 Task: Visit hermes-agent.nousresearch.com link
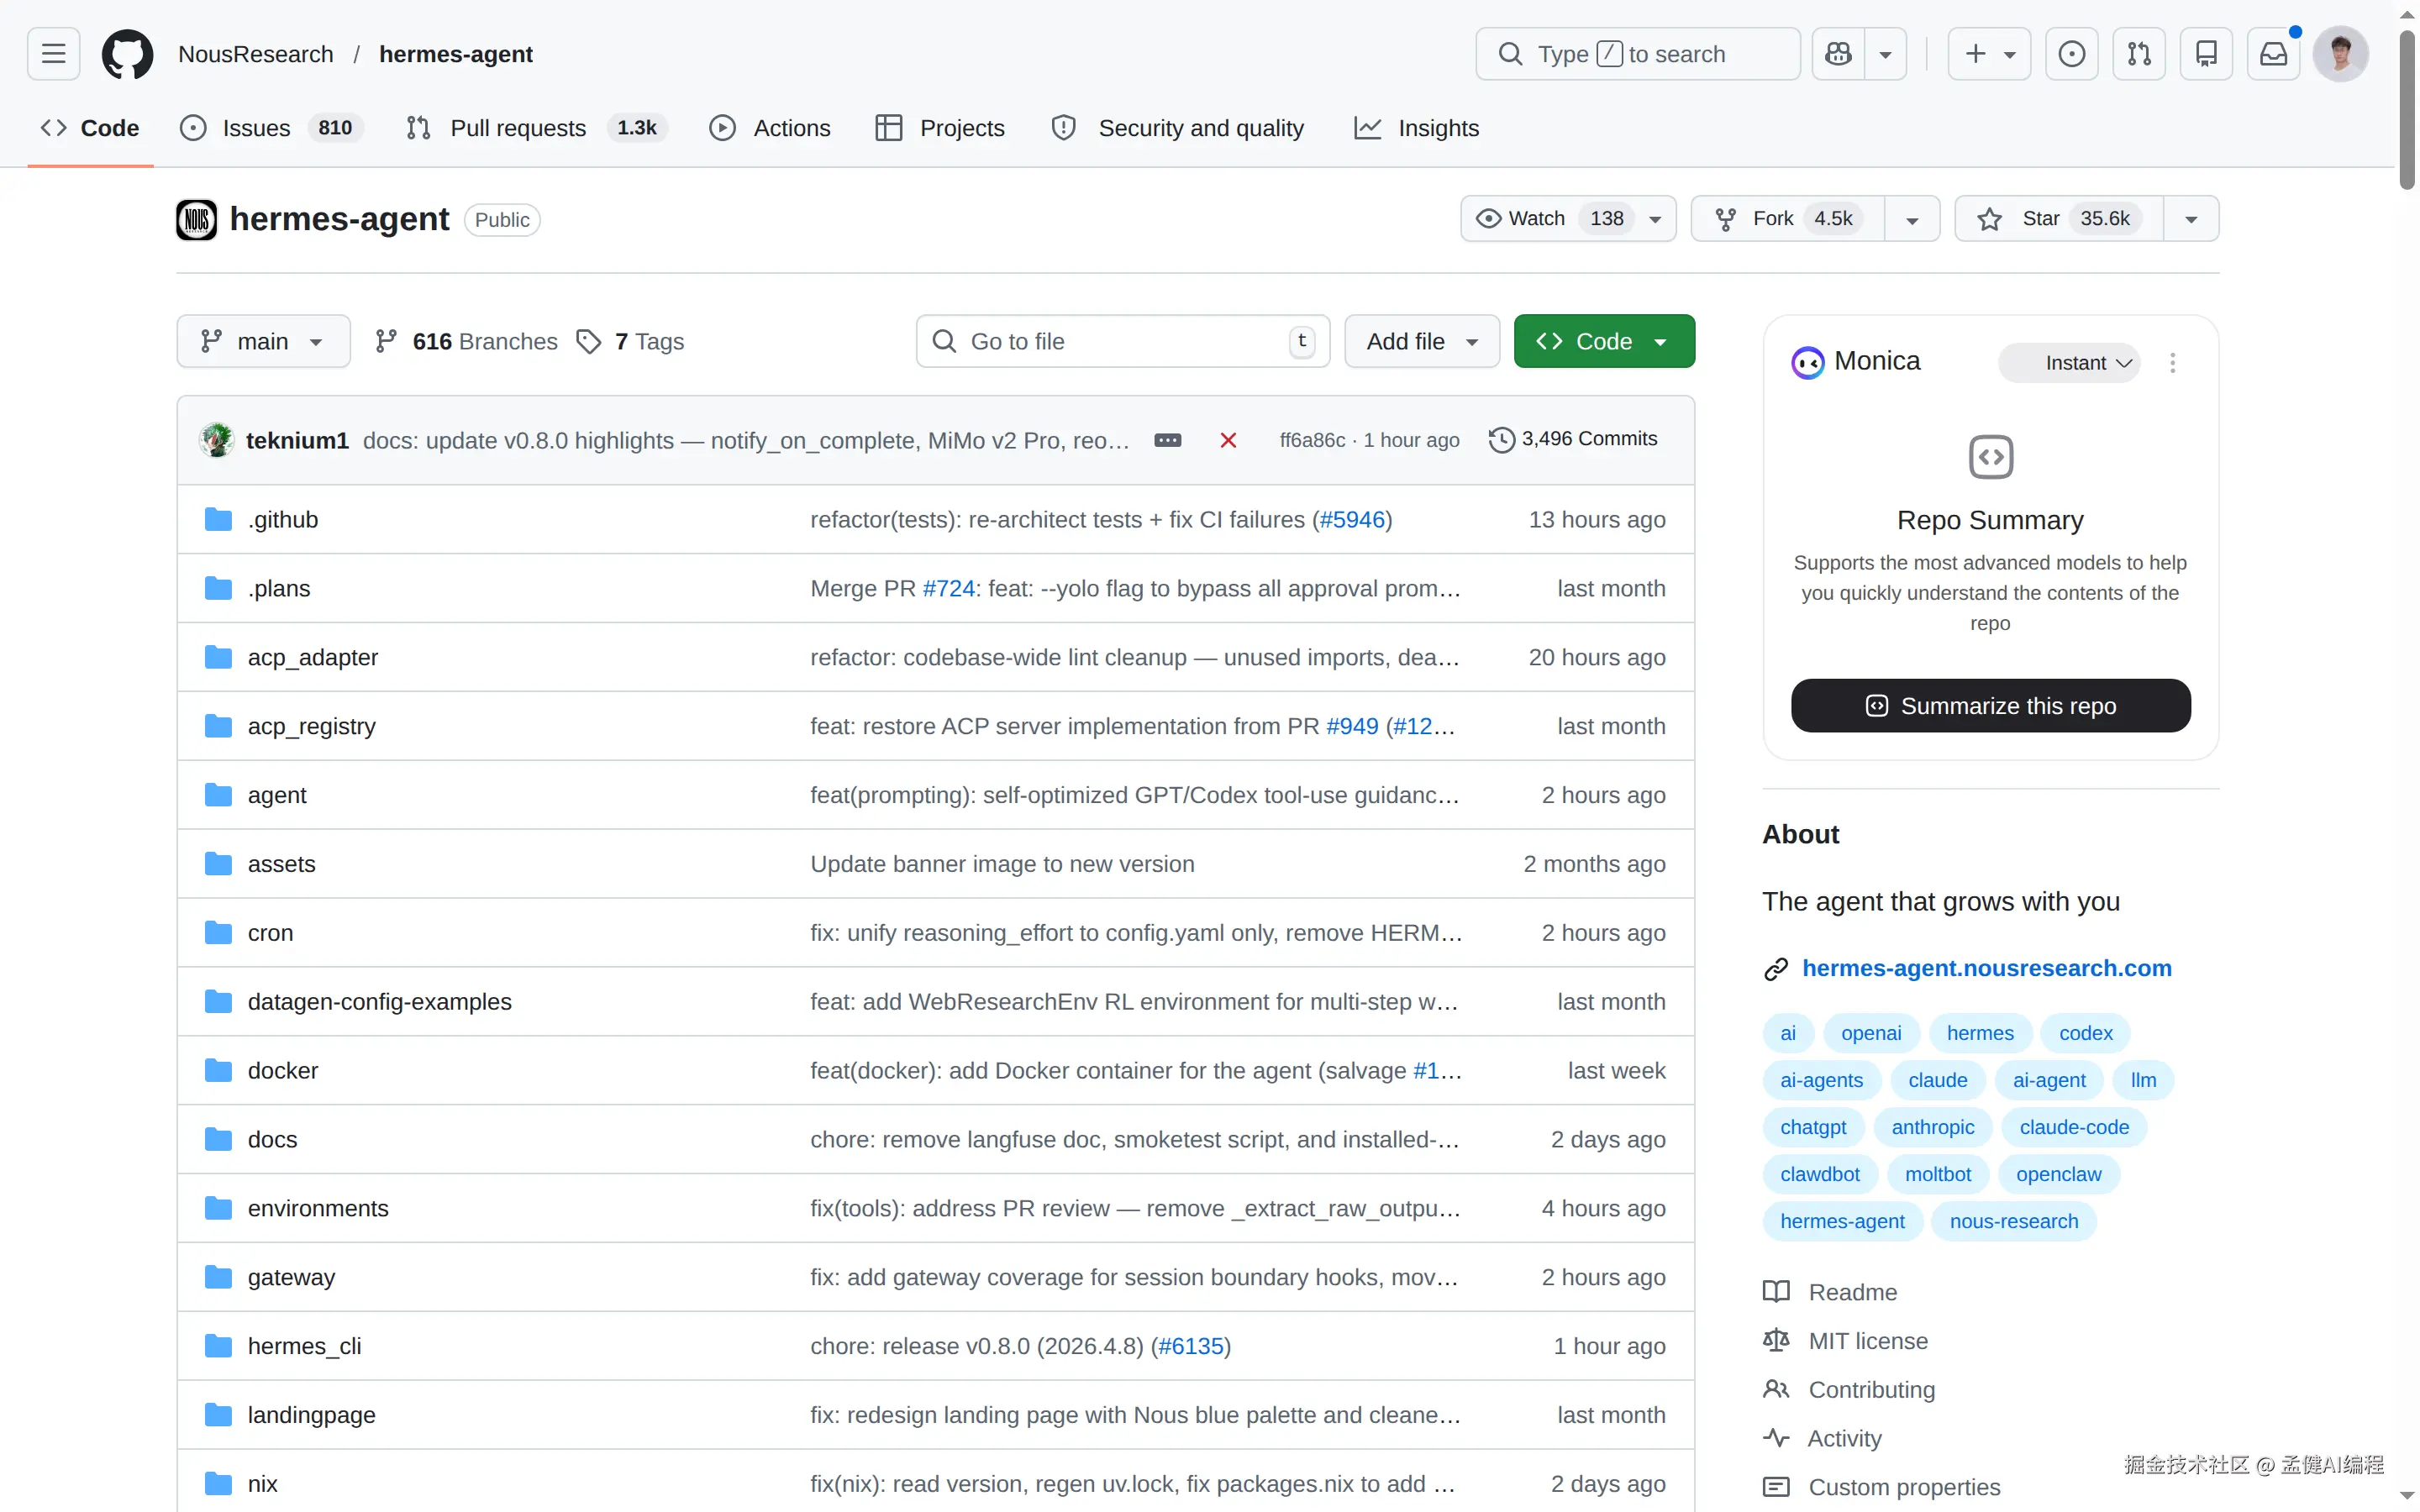[x=1985, y=967]
